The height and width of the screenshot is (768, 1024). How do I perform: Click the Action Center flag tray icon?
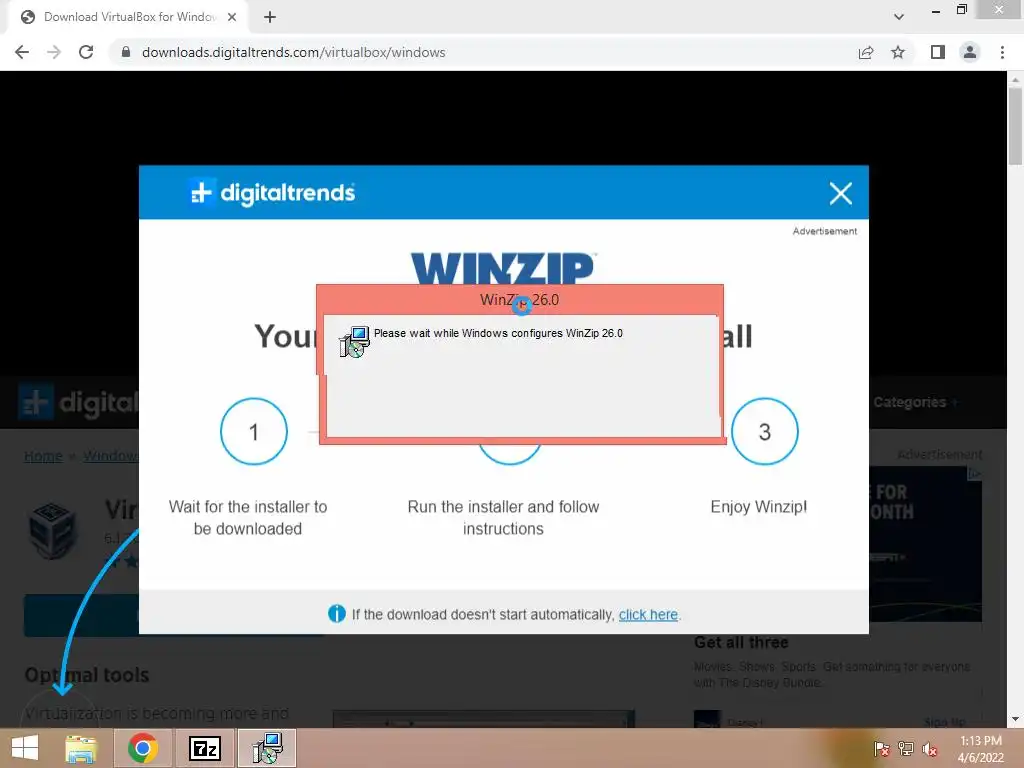(x=881, y=749)
